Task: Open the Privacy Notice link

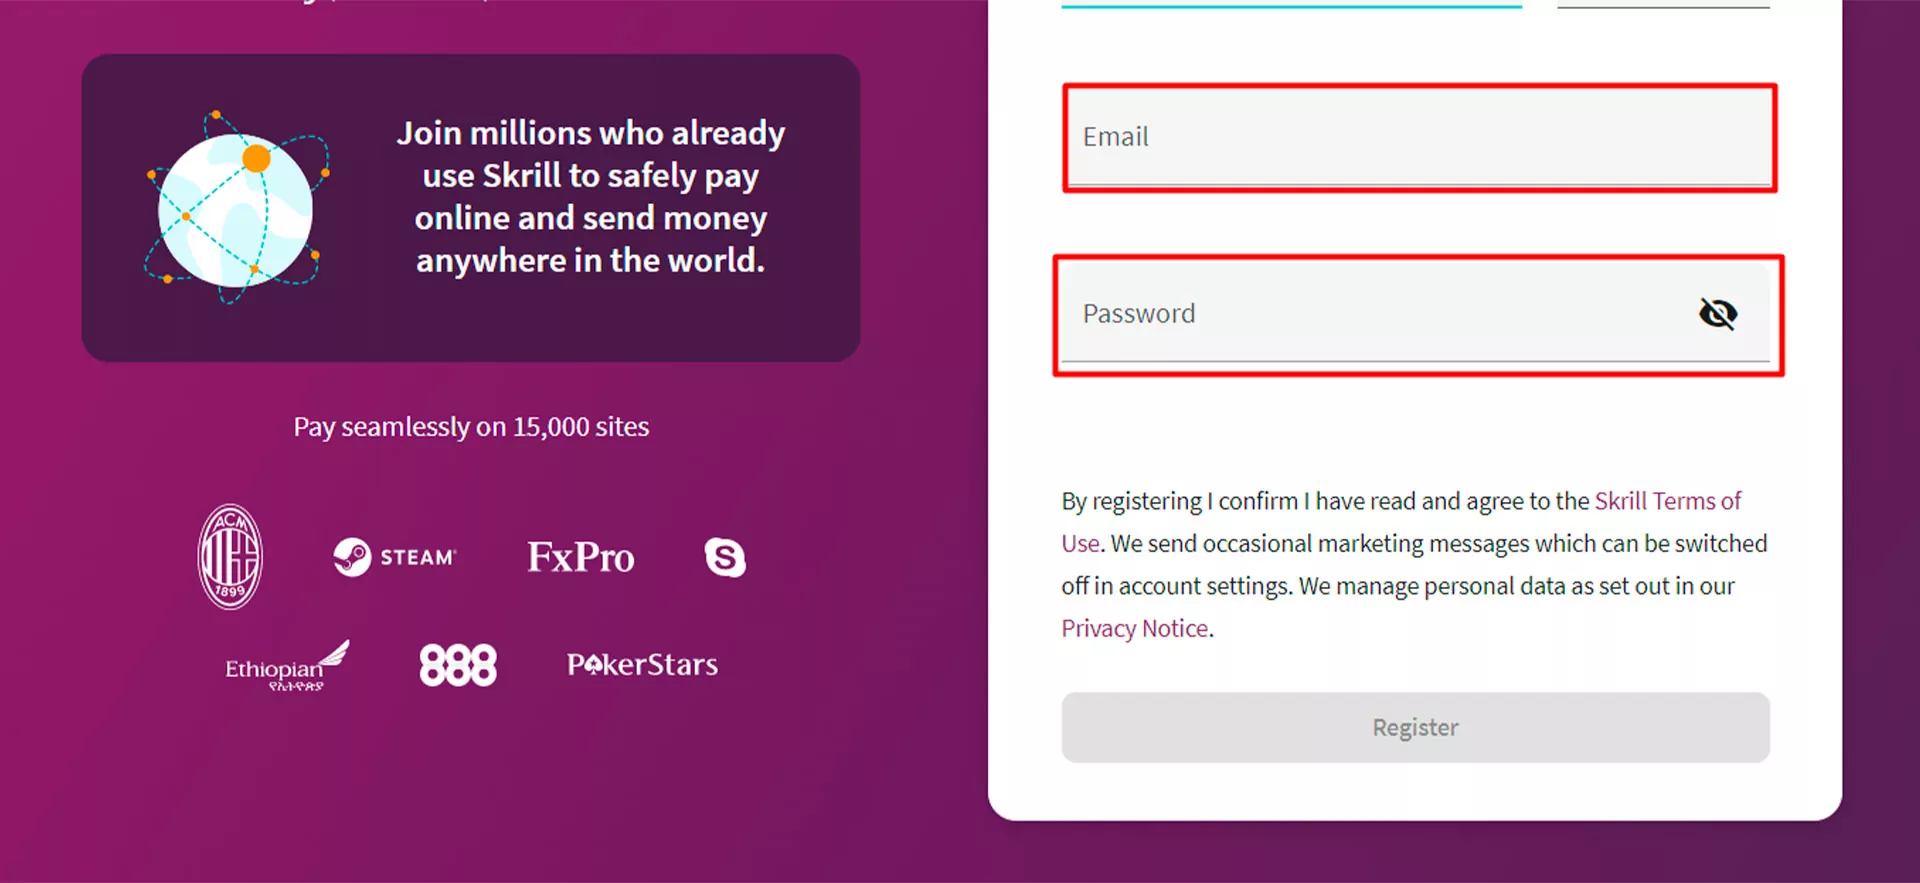Action: (1134, 629)
